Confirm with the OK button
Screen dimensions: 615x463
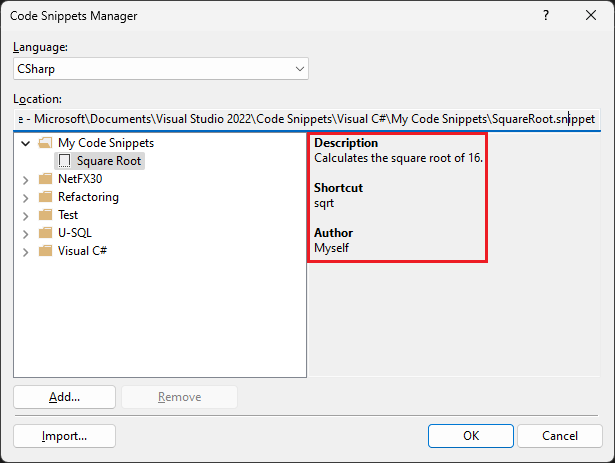pyautogui.click(x=470, y=436)
